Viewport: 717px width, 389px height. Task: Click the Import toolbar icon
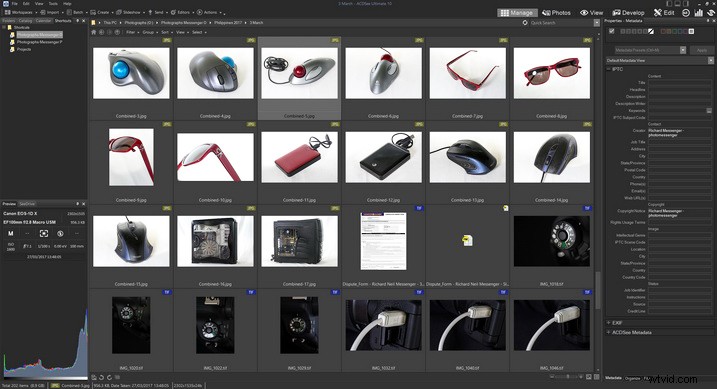click(x=43, y=12)
